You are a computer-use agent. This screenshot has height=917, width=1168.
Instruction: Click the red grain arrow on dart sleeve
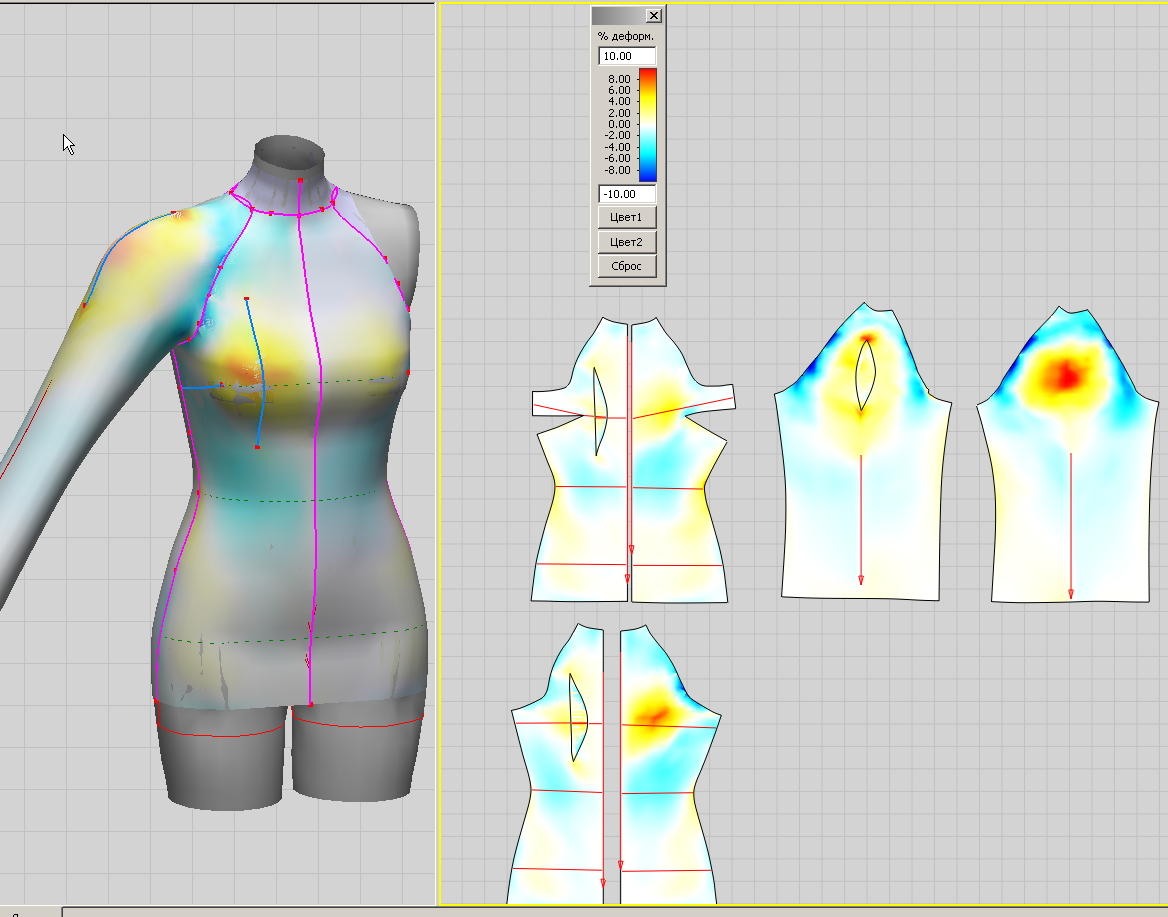point(861,518)
